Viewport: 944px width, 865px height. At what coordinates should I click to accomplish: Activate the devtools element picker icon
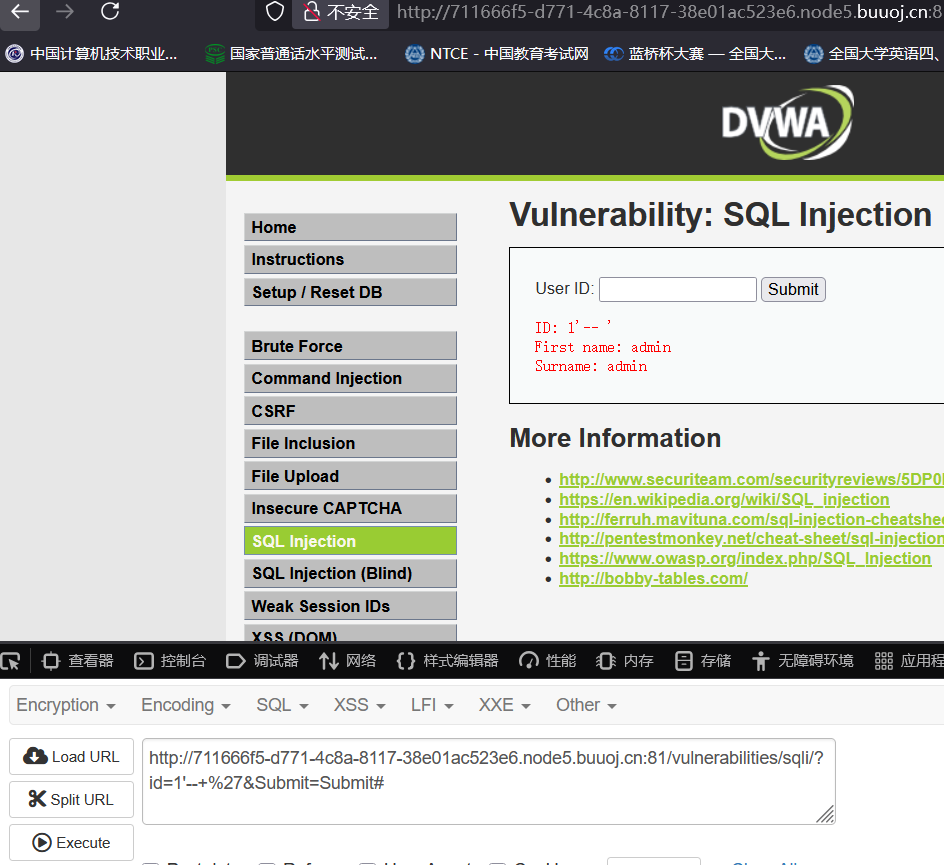11,661
